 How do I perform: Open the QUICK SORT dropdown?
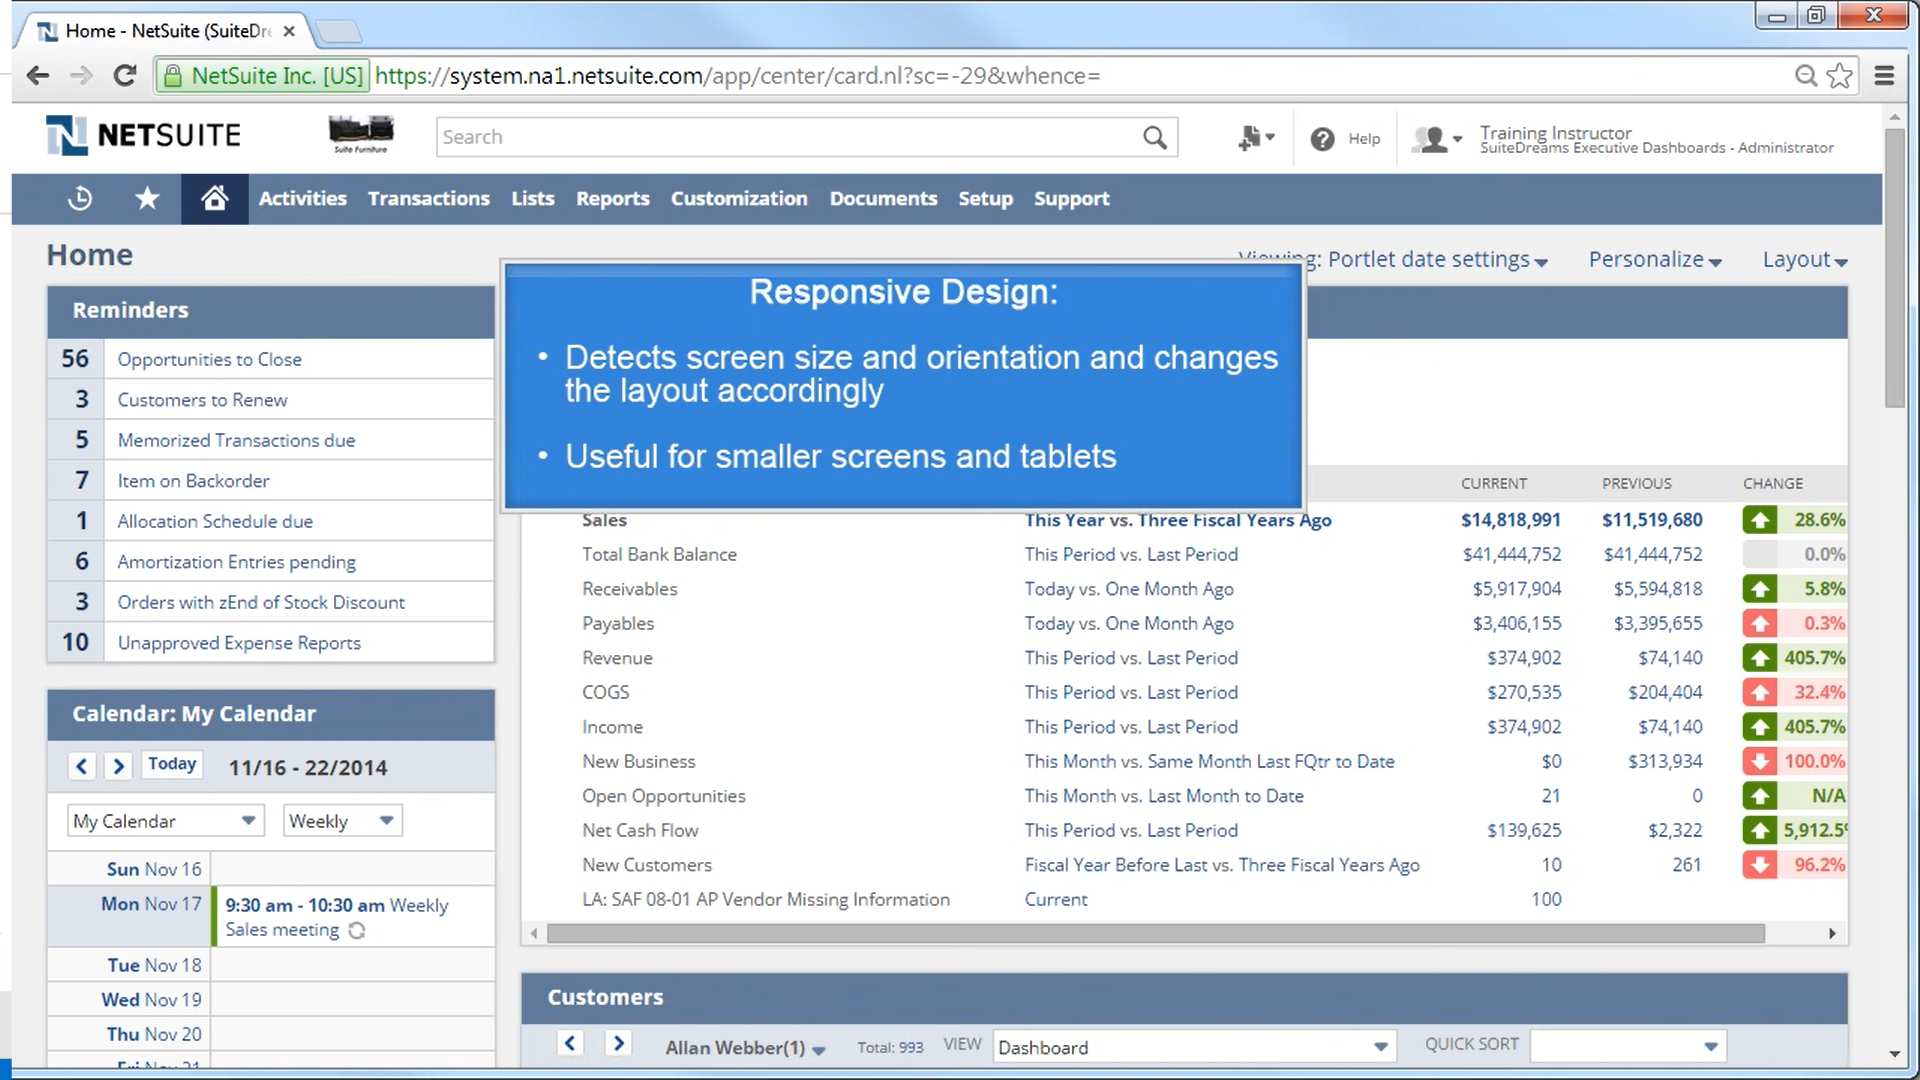[1628, 1047]
